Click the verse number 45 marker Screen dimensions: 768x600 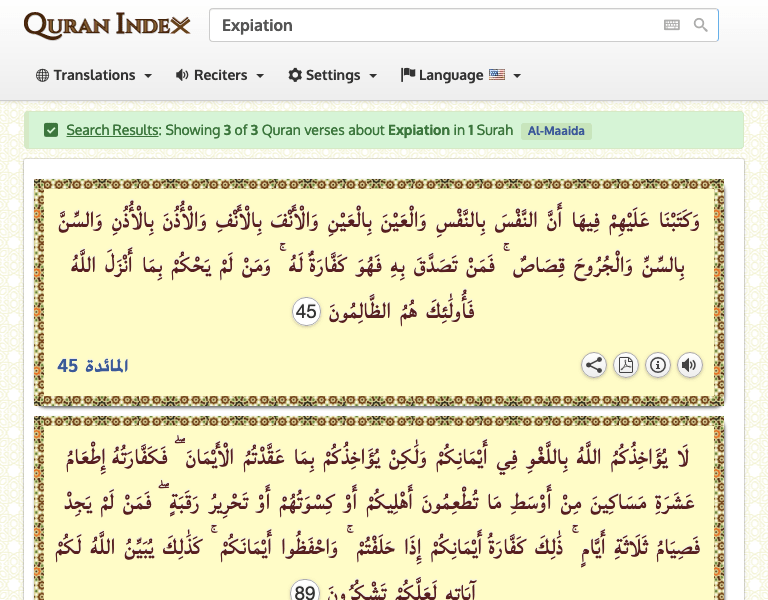tap(306, 312)
